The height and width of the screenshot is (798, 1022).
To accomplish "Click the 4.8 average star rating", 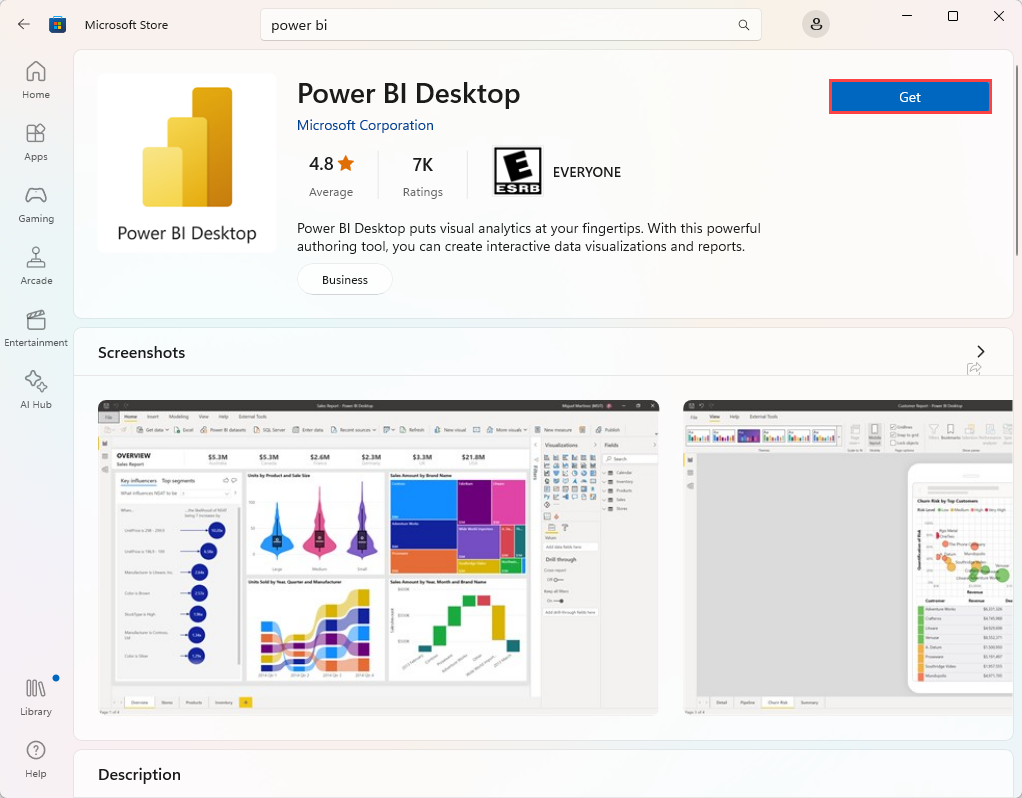I will [x=331, y=175].
